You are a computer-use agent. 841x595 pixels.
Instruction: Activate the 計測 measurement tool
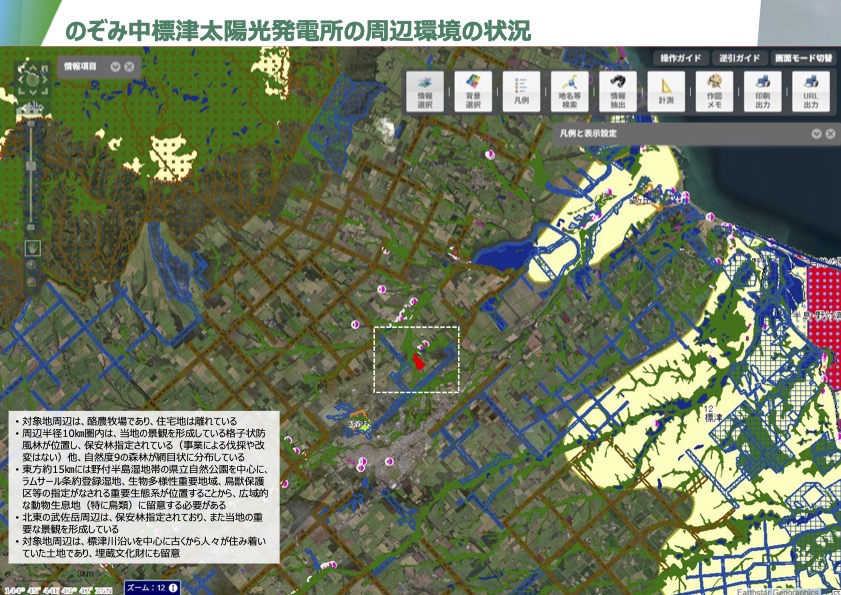point(666,91)
